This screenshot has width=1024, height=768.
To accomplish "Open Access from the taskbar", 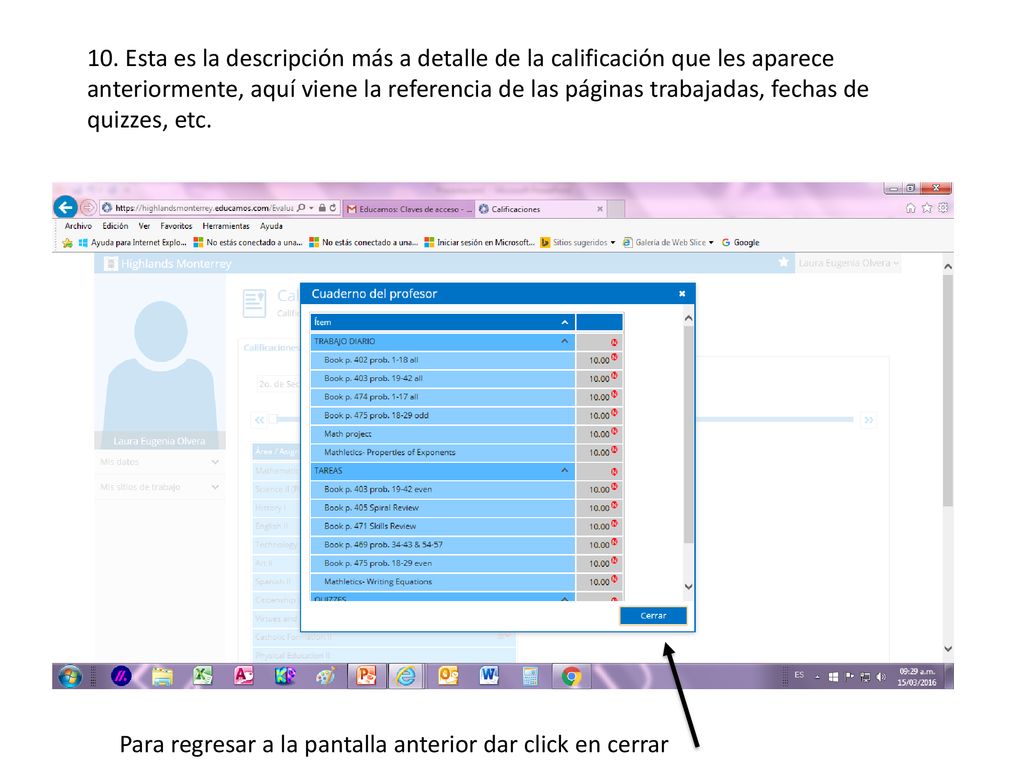I will [244, 676].
